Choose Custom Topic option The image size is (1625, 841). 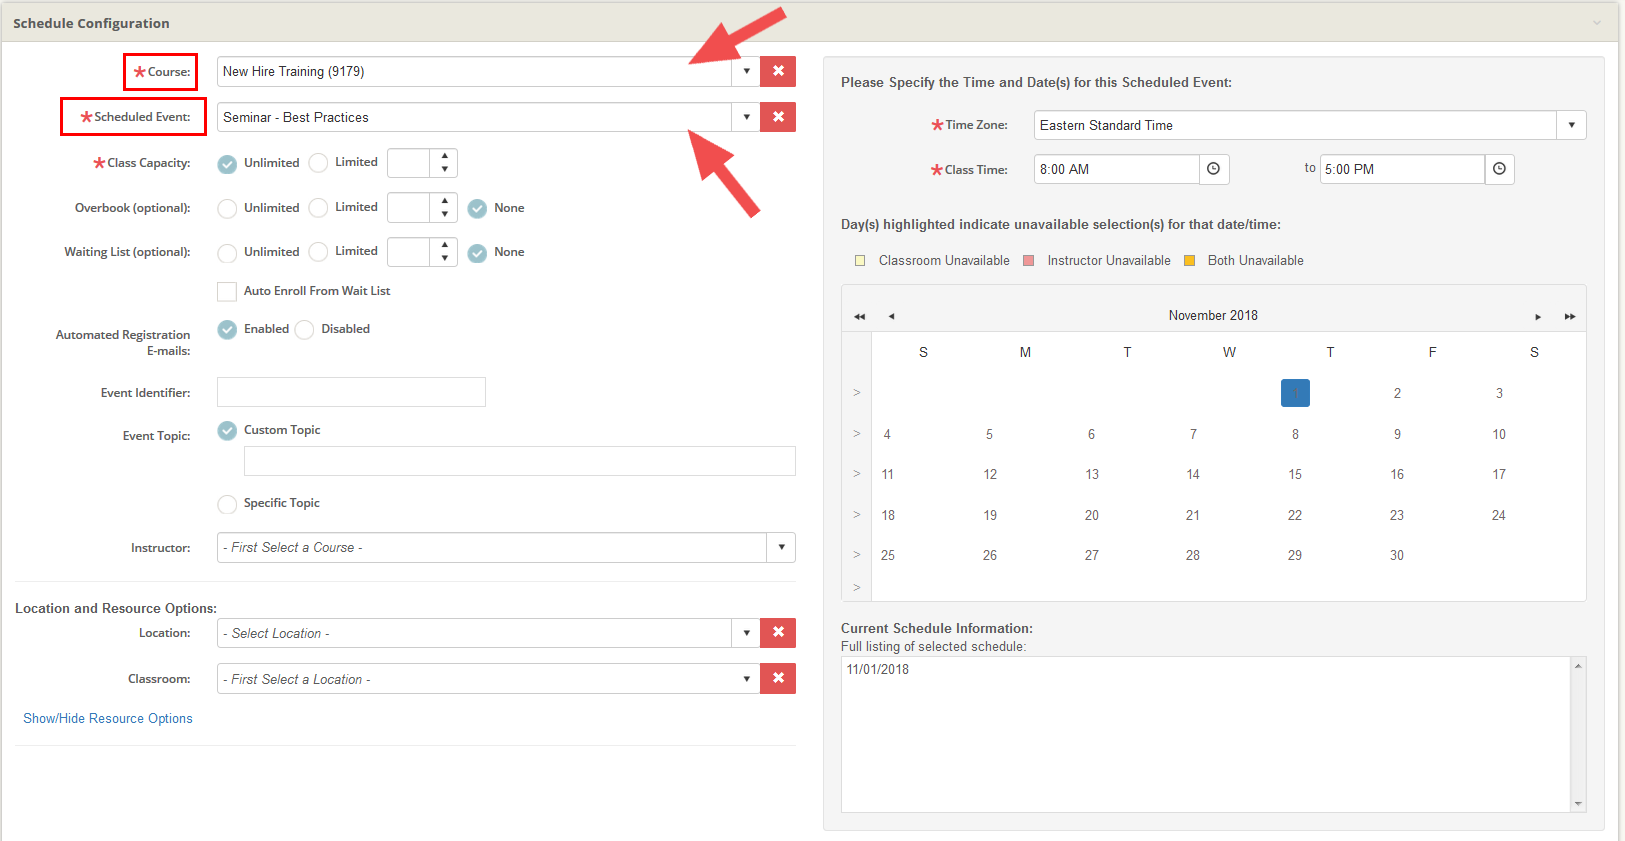tap(228, 430)
